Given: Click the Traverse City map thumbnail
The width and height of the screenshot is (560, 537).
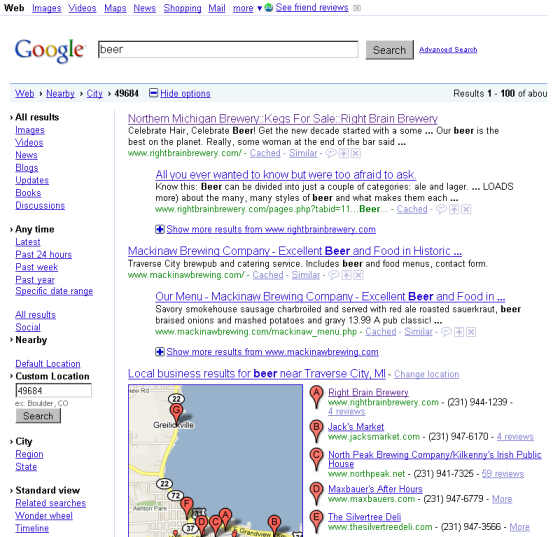Looking at the screenshot, I should coord(215,461).
